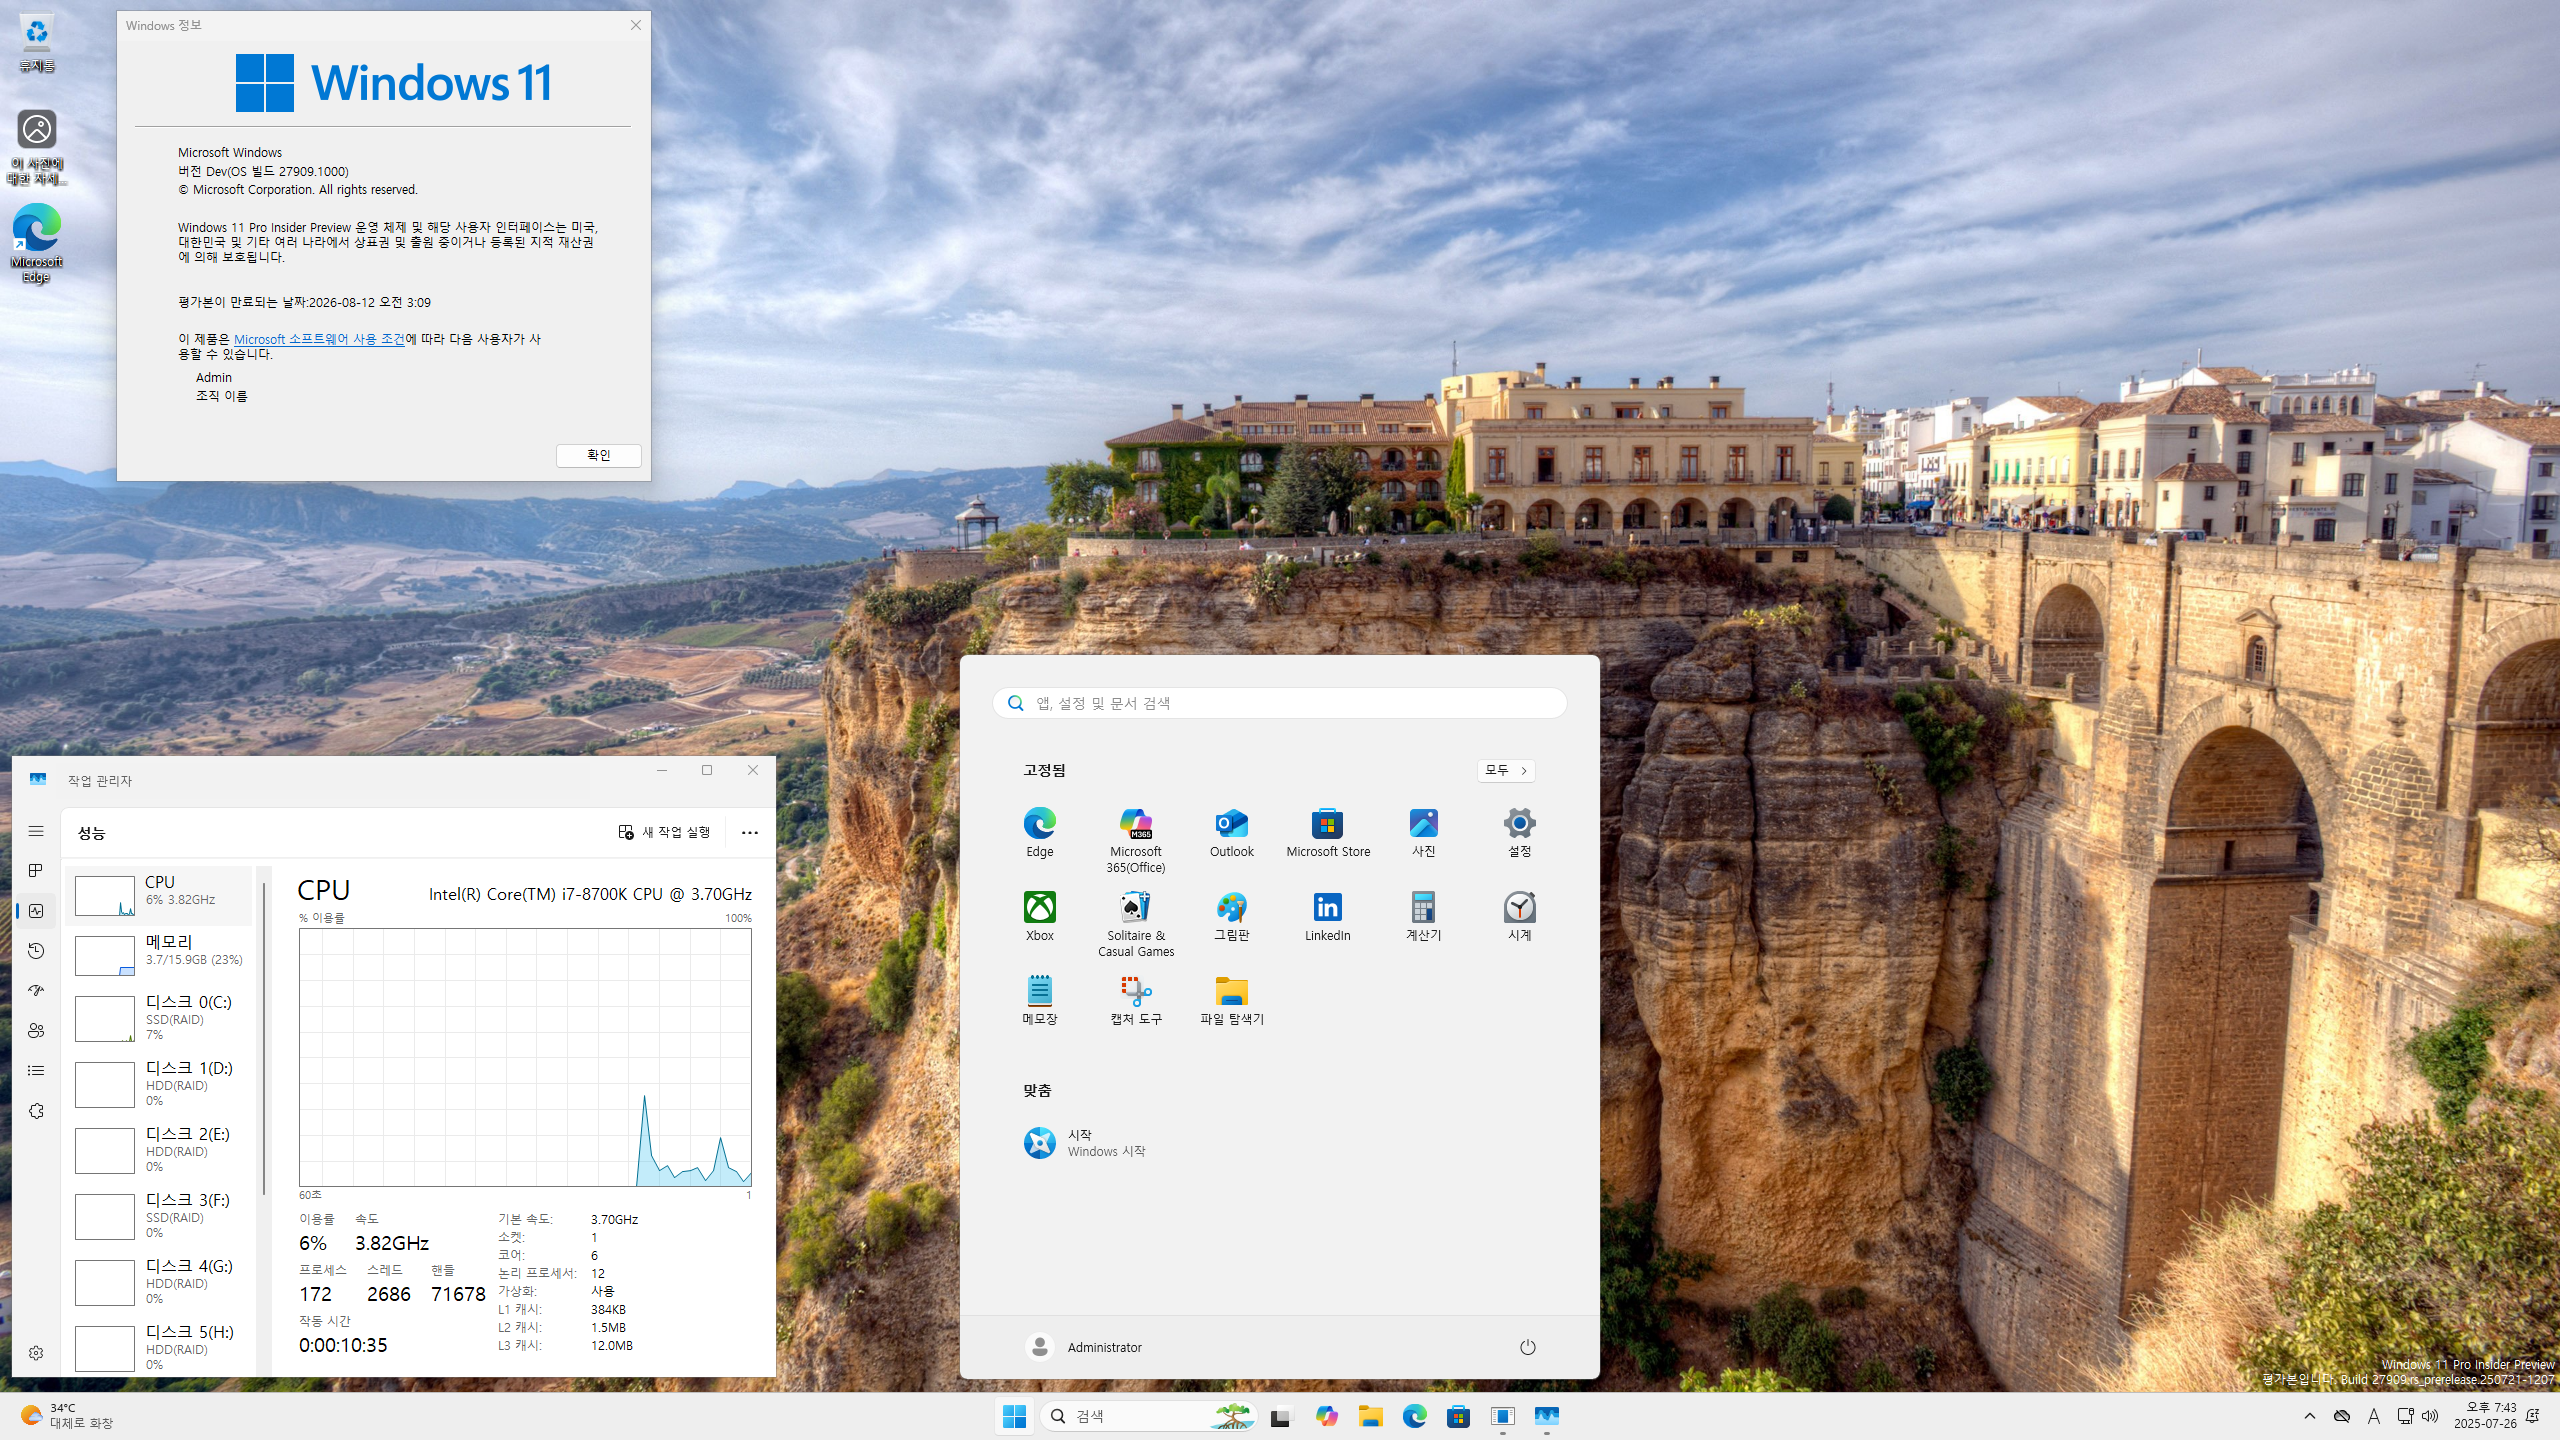Open Users page in Task Manager sidebar
Viewport: 2560px width, 1440px height.
(x=36, y=1031)
